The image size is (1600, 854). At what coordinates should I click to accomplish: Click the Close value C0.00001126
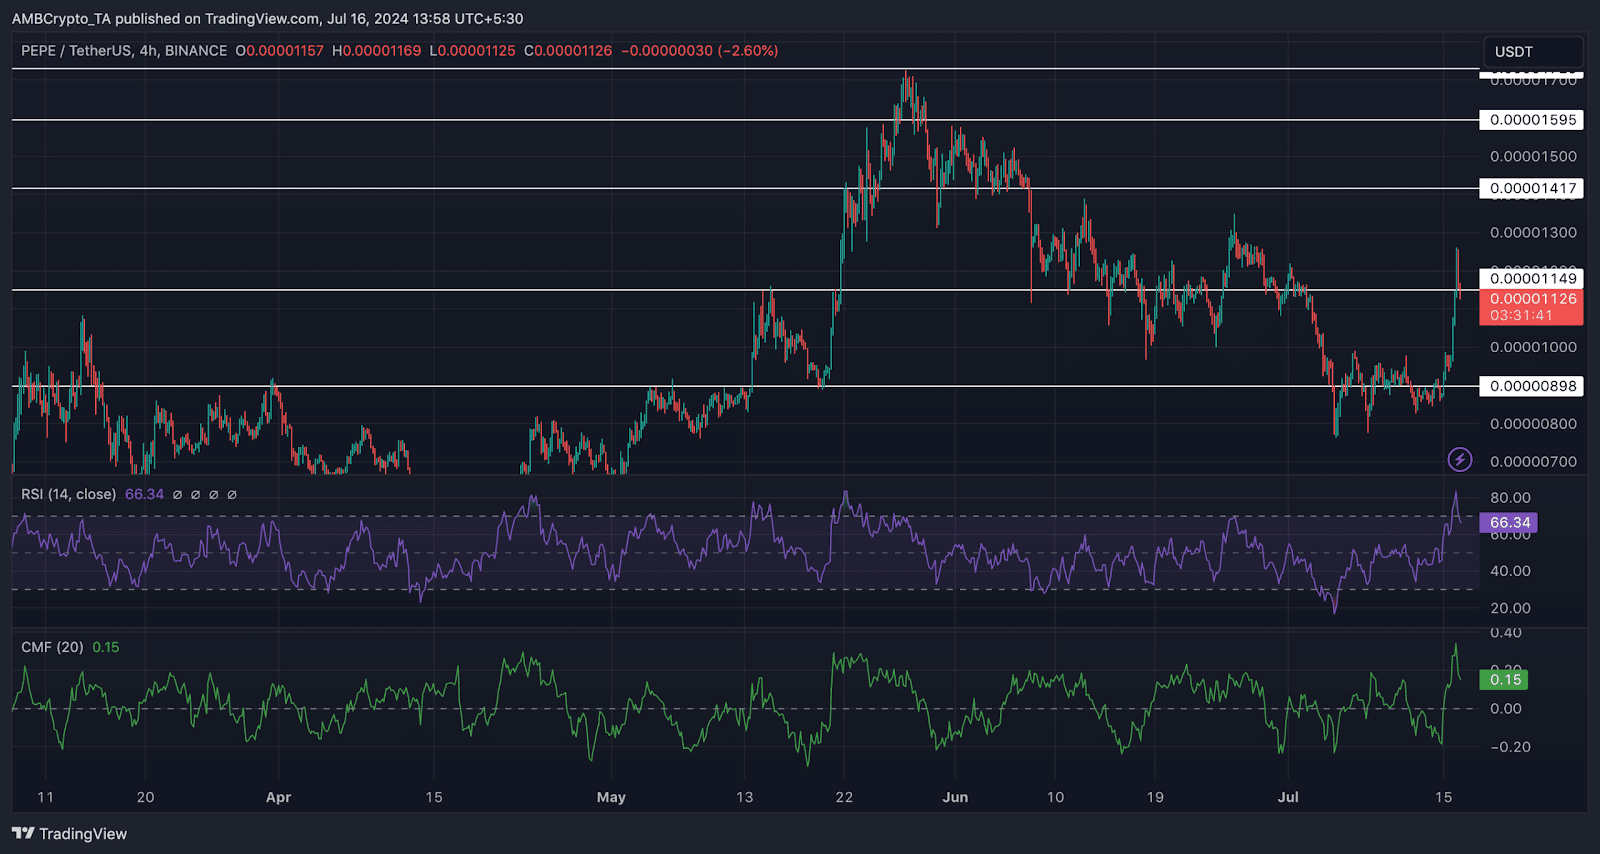coord(568,51)
